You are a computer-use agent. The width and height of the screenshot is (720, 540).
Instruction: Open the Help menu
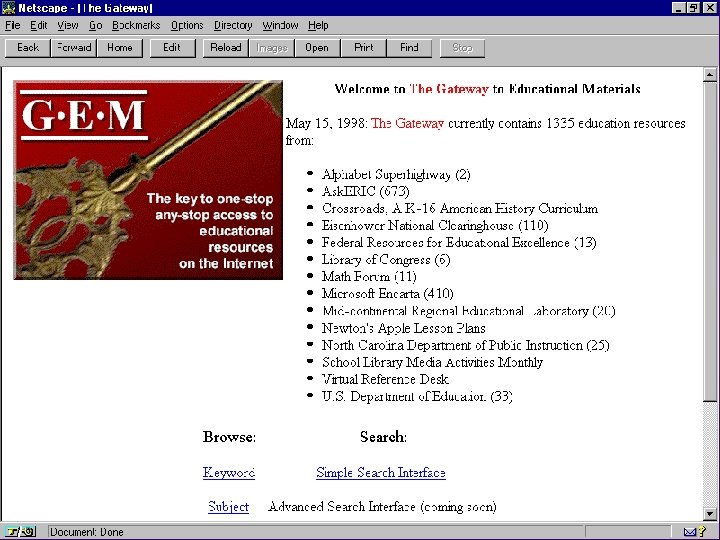[318, 25]
